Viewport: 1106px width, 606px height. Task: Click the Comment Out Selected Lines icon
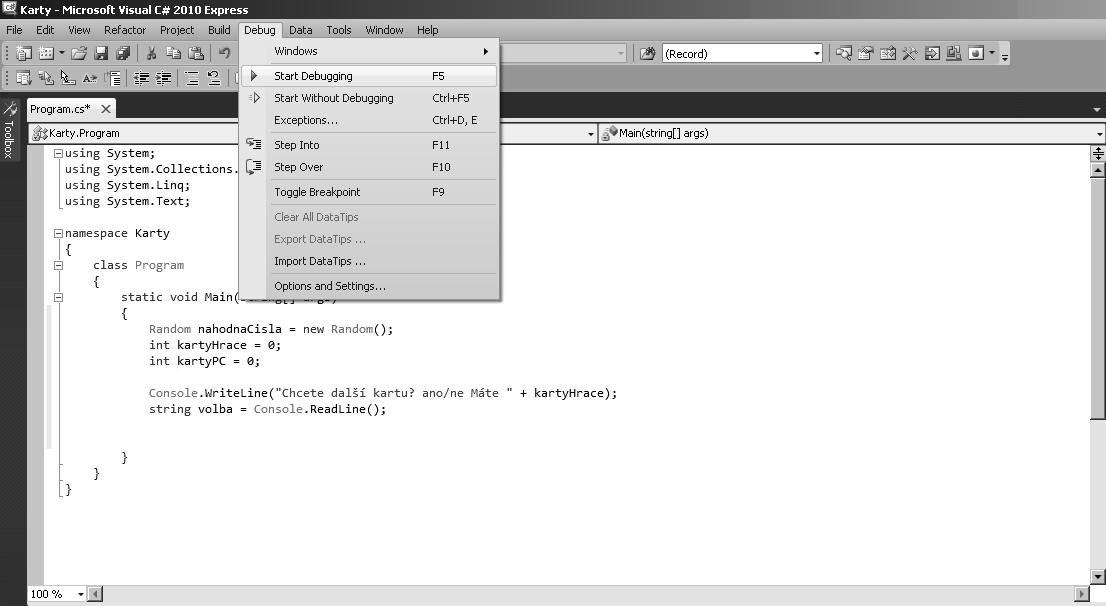pos(192,78)
